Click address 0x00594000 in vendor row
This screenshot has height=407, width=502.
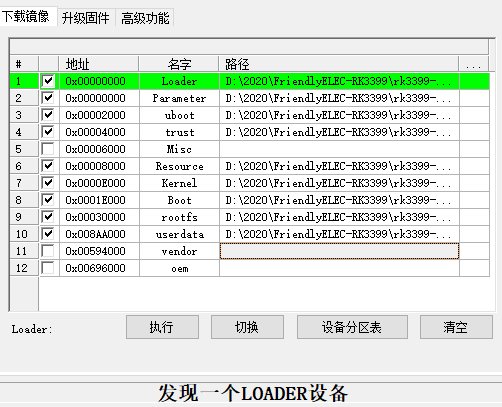tap(99, 251)
